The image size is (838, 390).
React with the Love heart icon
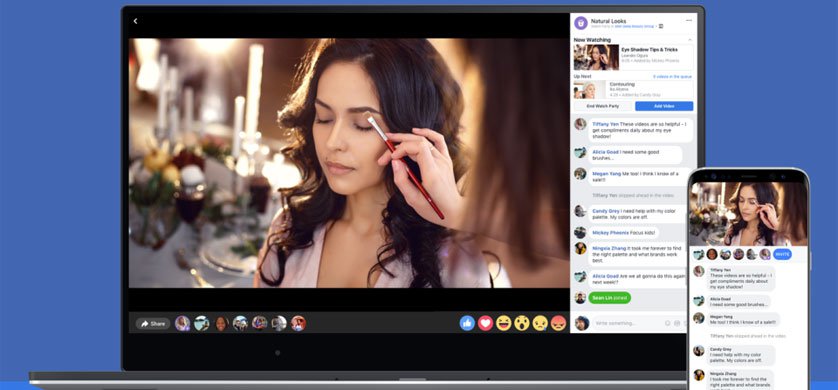(x=485, y=323)
